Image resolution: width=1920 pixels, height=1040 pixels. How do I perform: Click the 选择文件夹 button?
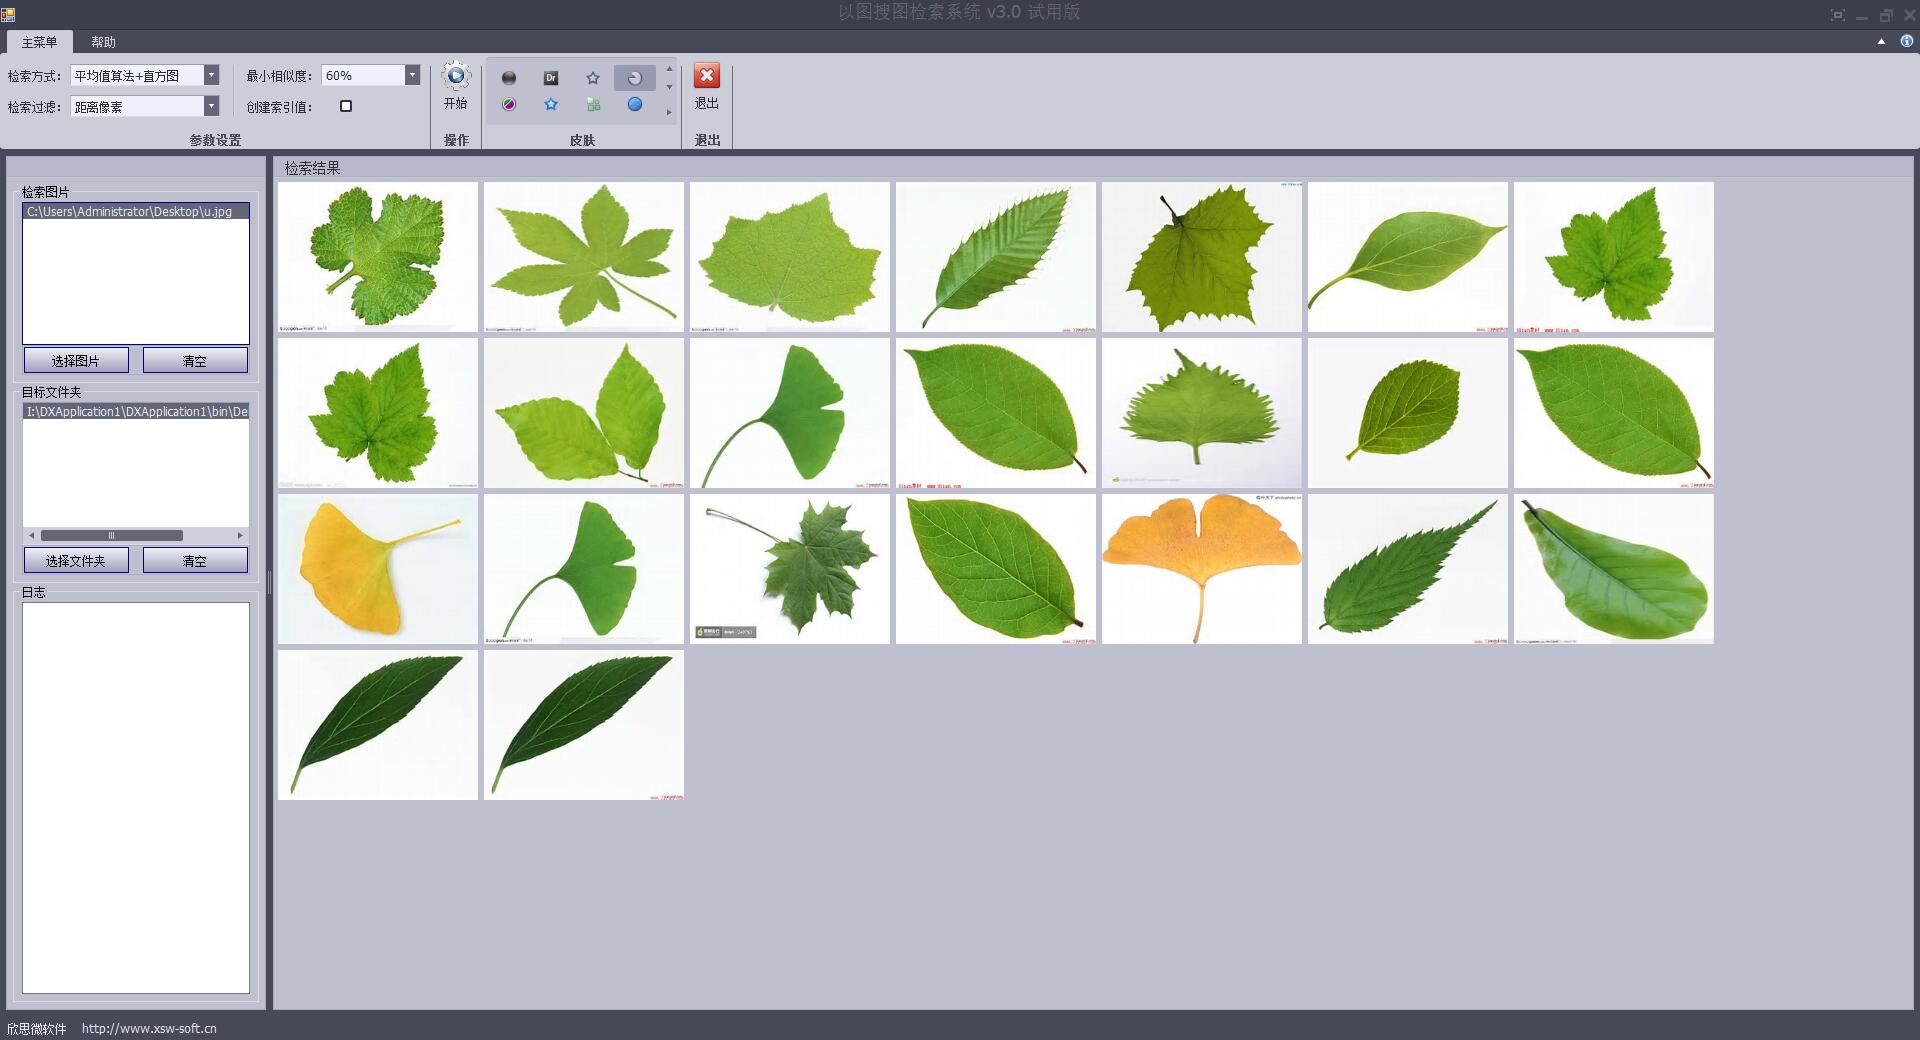[x=76, y=561]
